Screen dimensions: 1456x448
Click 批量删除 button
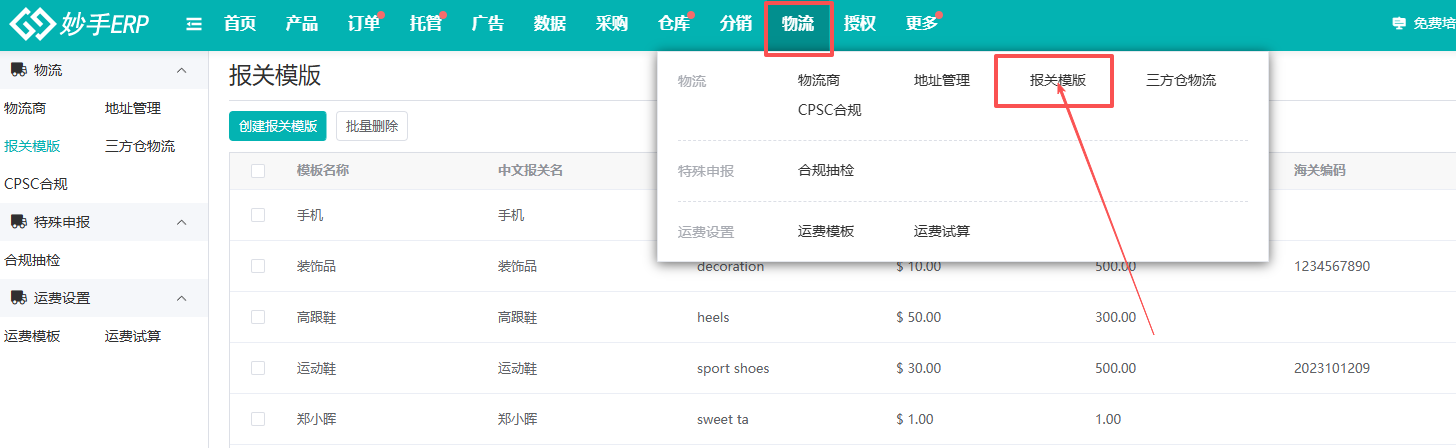pyautogui.click(x=372, y=126)
